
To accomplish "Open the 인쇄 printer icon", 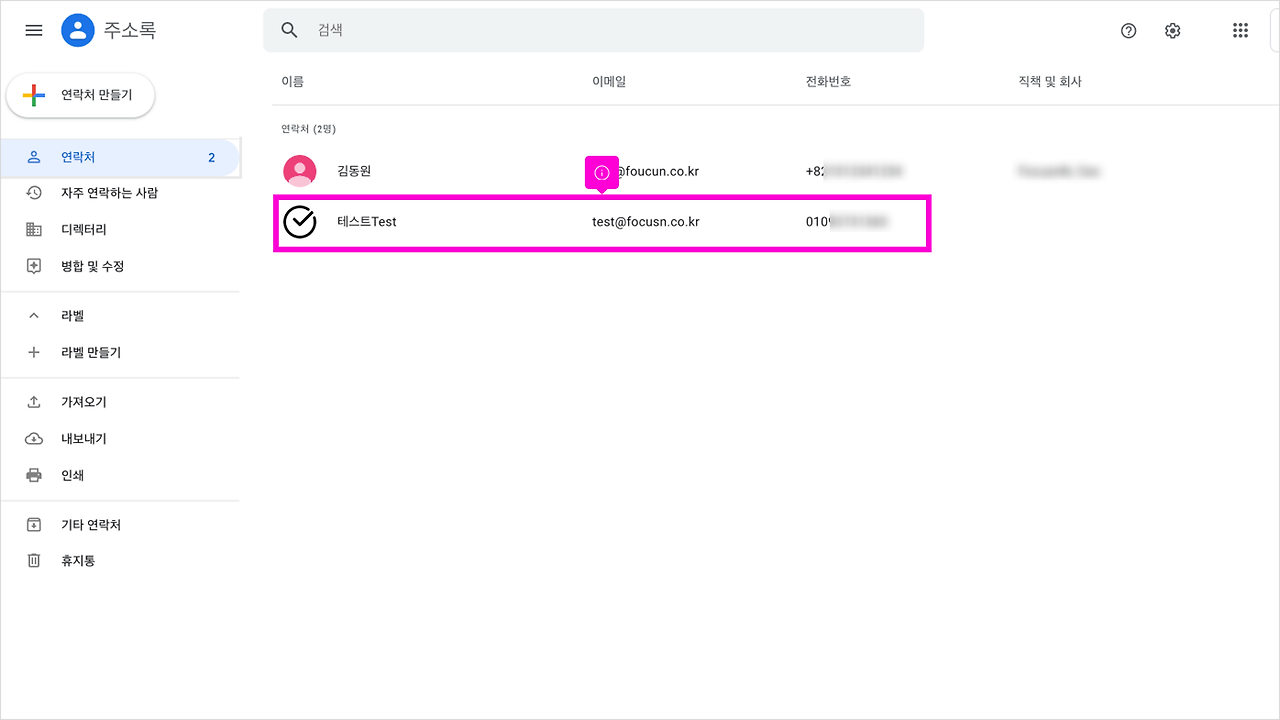I will tap(33, 475).
